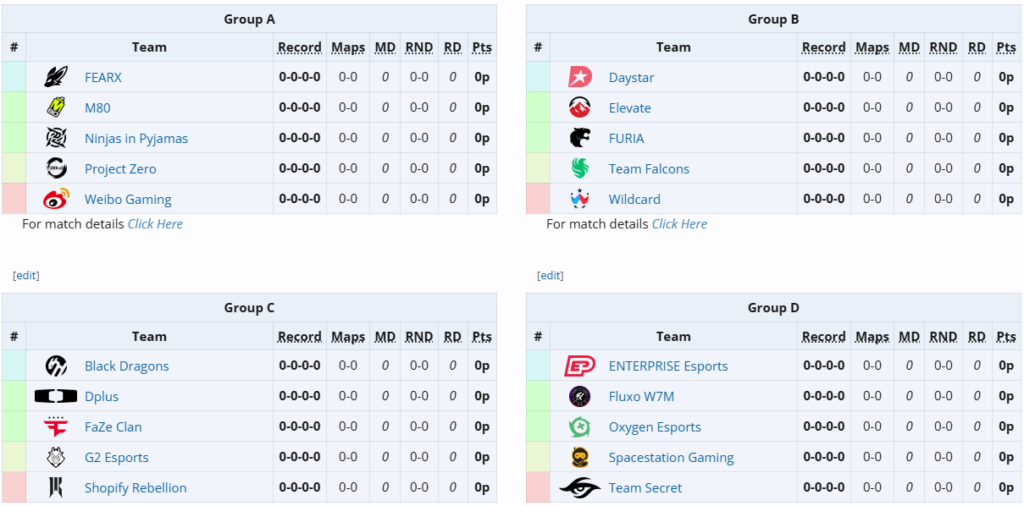Open Group A match details Click Here

tap(155, 224)
